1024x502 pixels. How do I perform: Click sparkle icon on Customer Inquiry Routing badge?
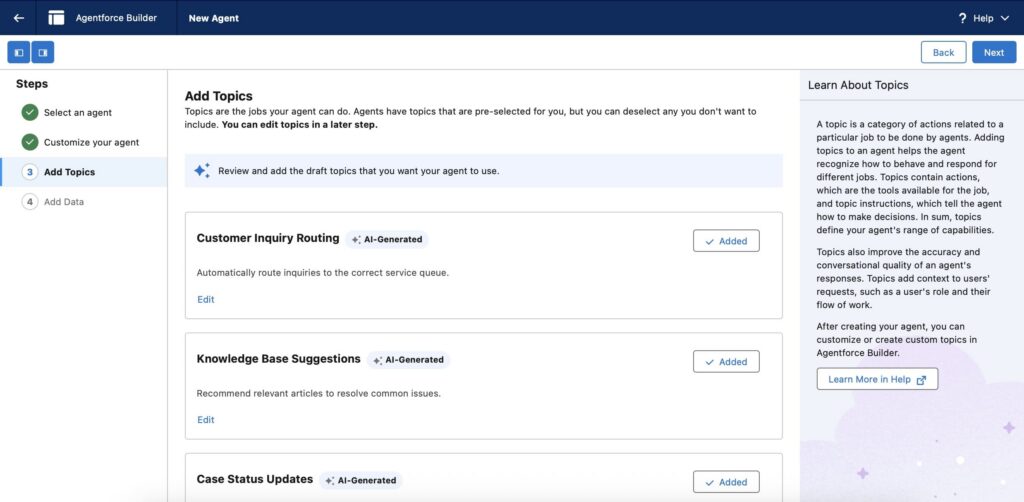(x=357, y=240)
